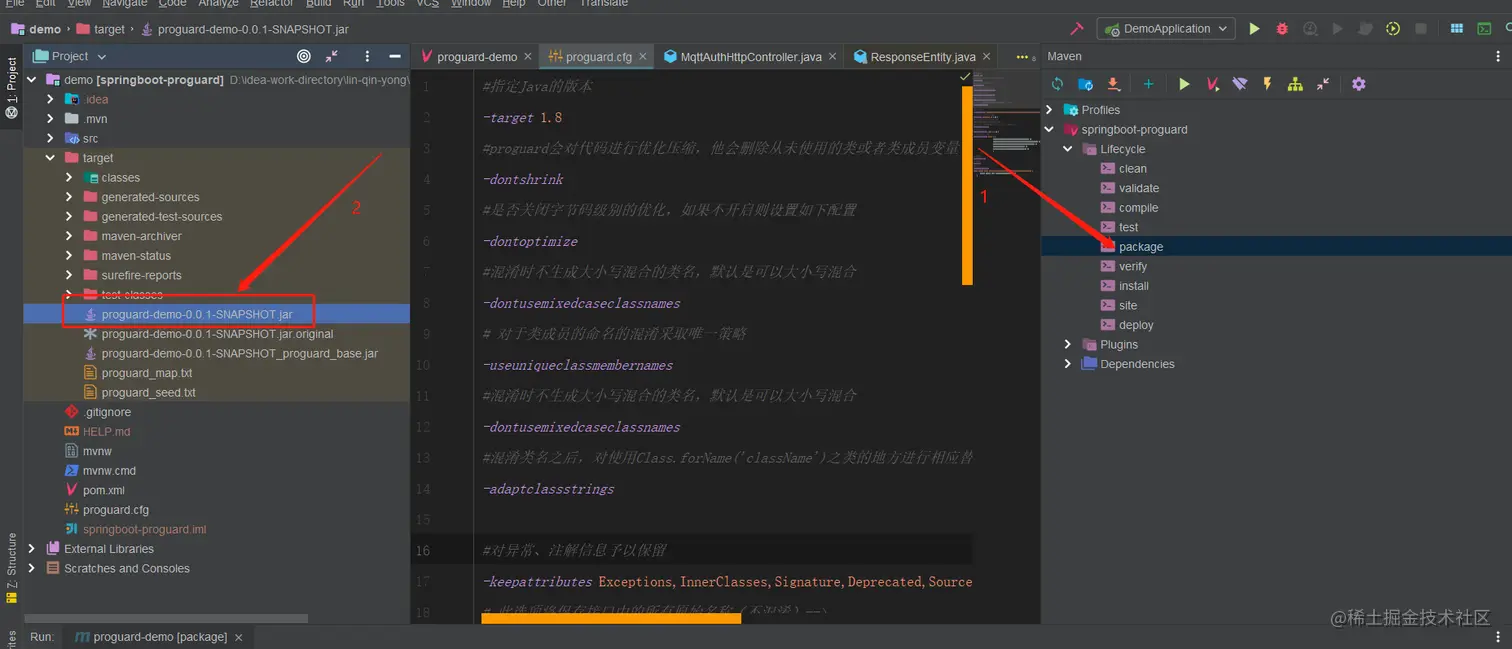Select the install lifecycle goal

pyautogui.click(x=1134, y=286)
